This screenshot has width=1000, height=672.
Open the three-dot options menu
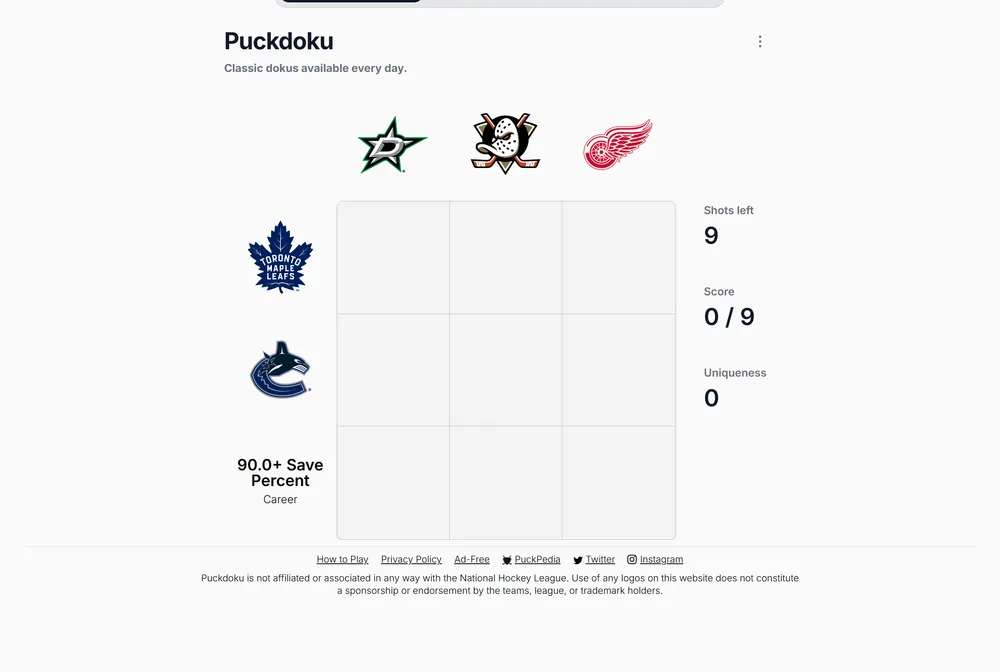click(760, 41)
